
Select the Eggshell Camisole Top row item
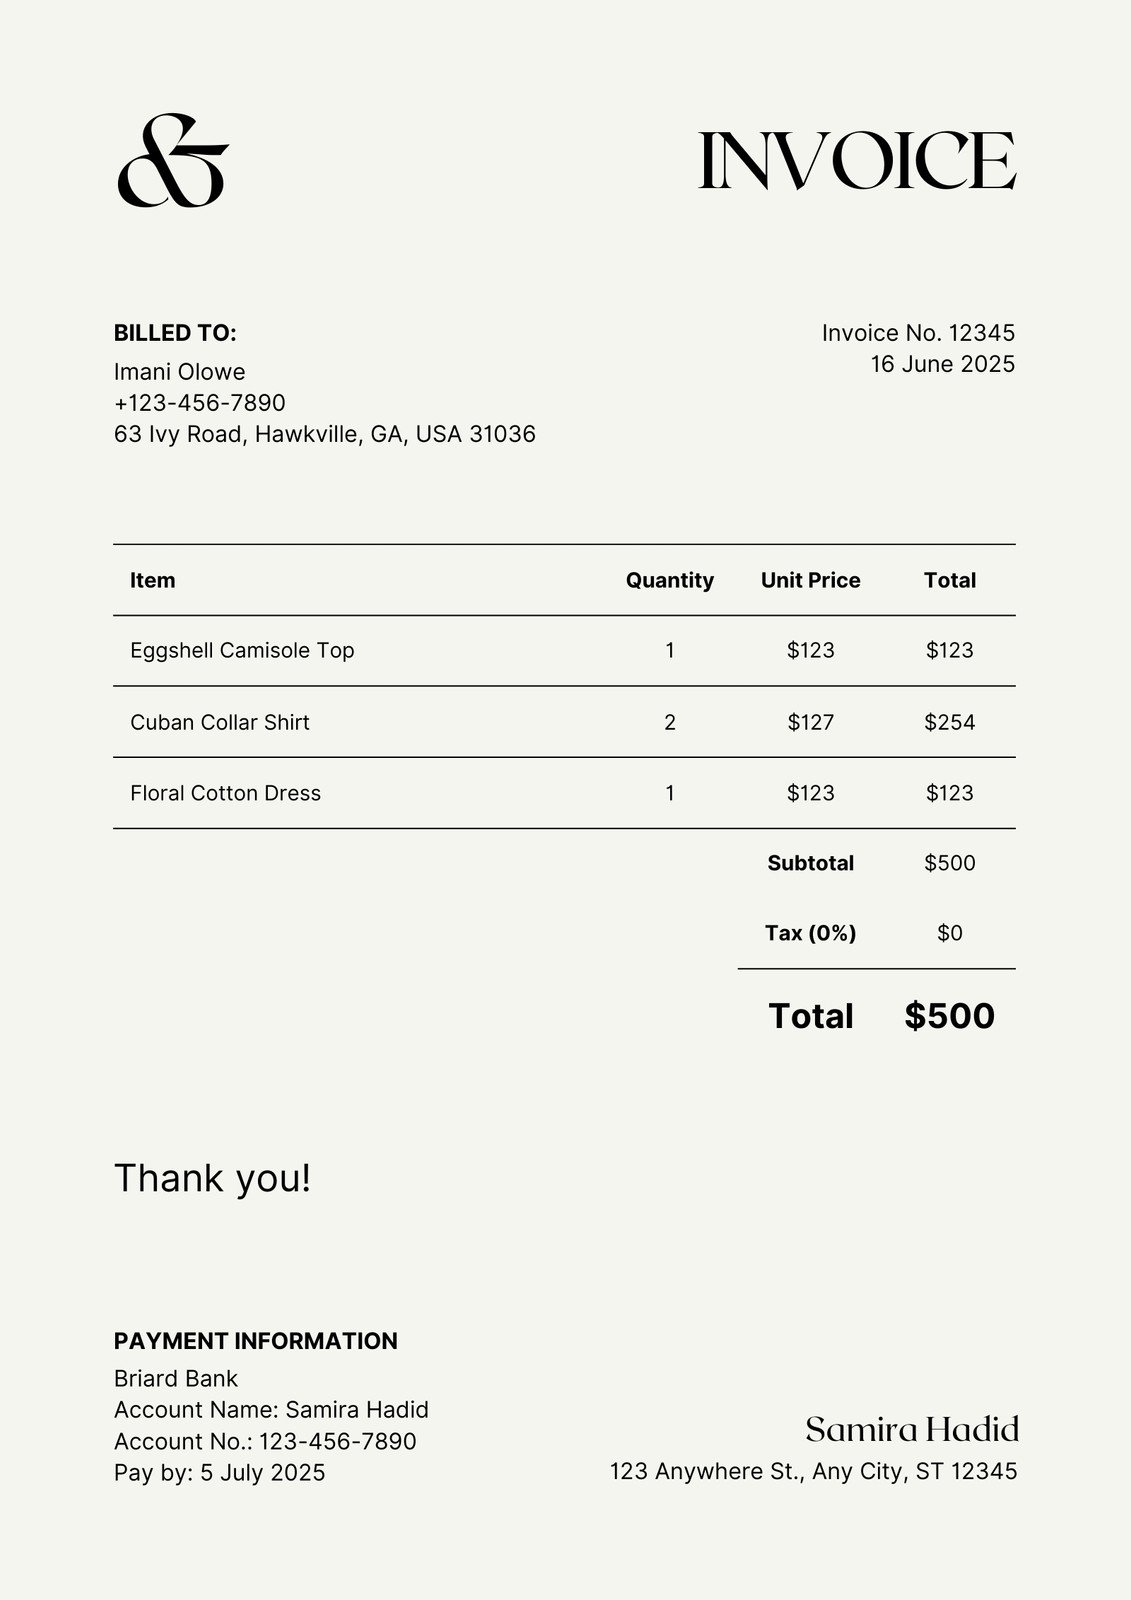[242, 650]
